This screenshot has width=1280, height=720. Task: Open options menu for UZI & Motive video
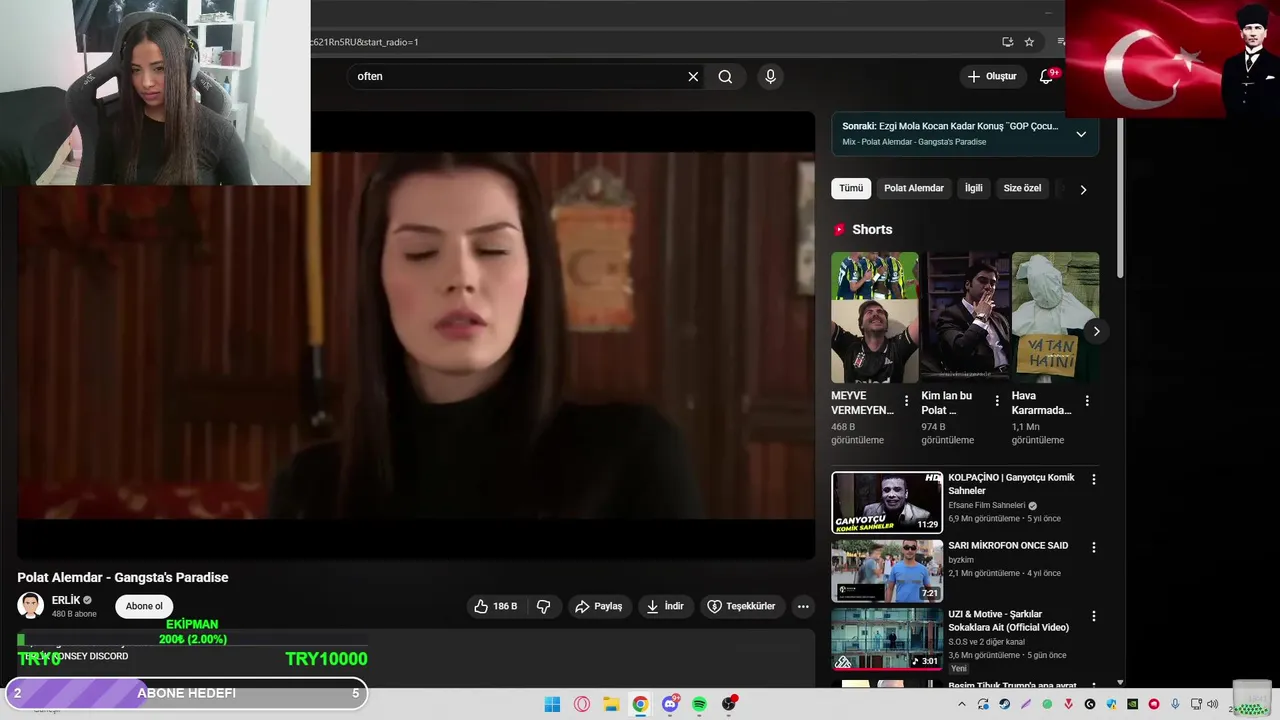click(x=1093, y=616)
